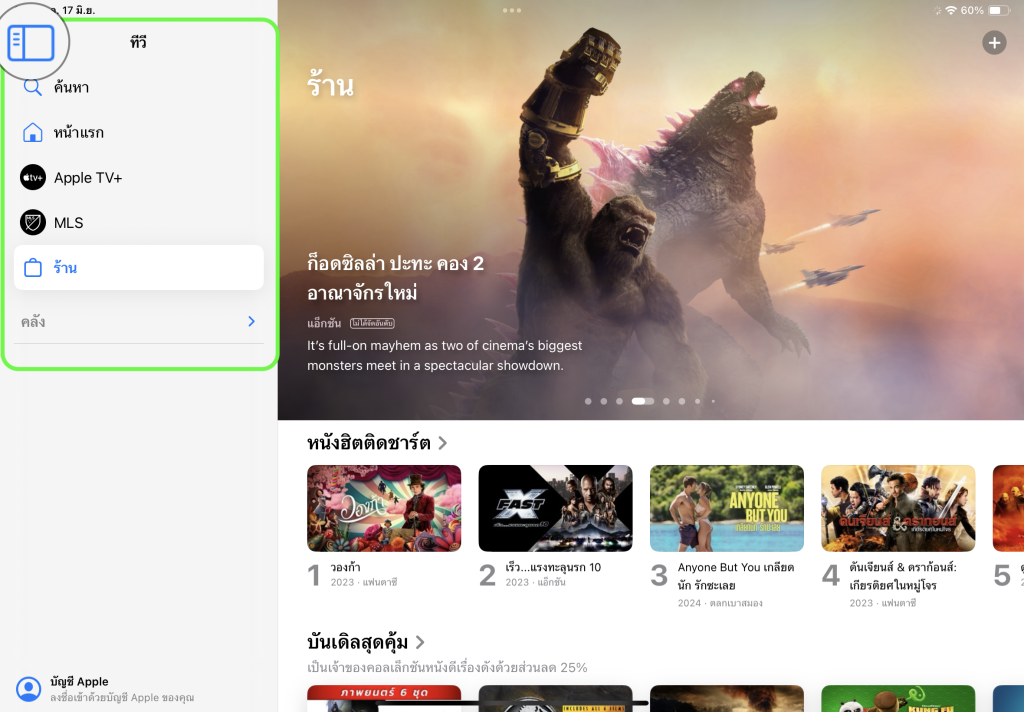The height and width of the screenshot is (712, 1024).
Task: Click the search magnifier icon
Action: pos(33,87)
